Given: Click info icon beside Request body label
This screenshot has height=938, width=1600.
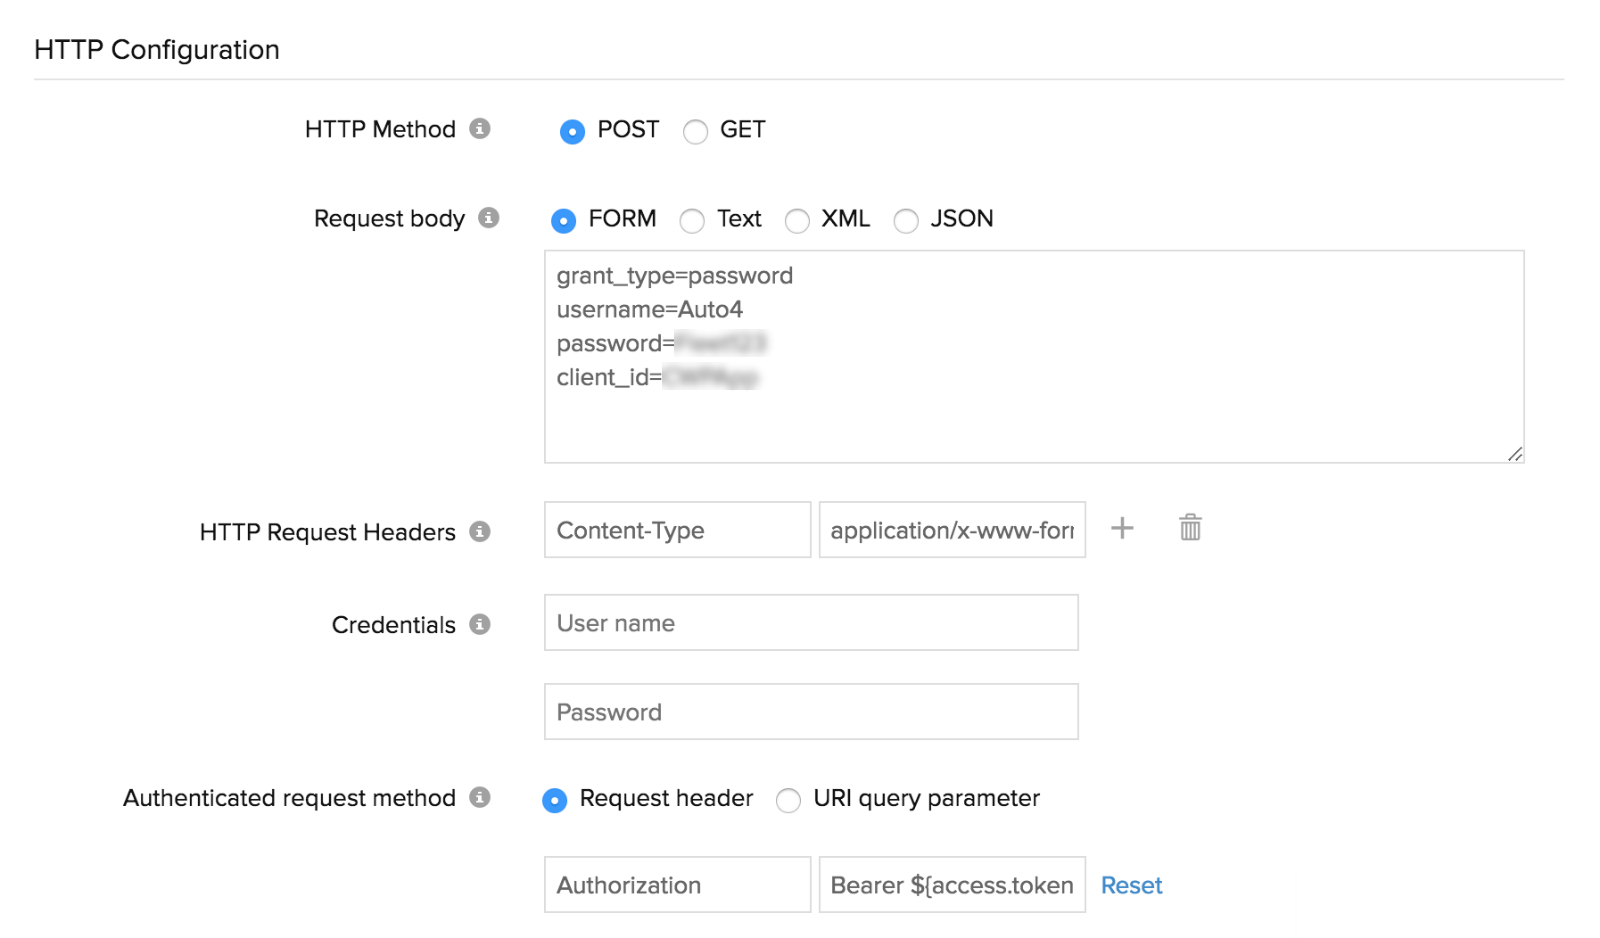Looking at the screenshot, I should tap(488, 218).
